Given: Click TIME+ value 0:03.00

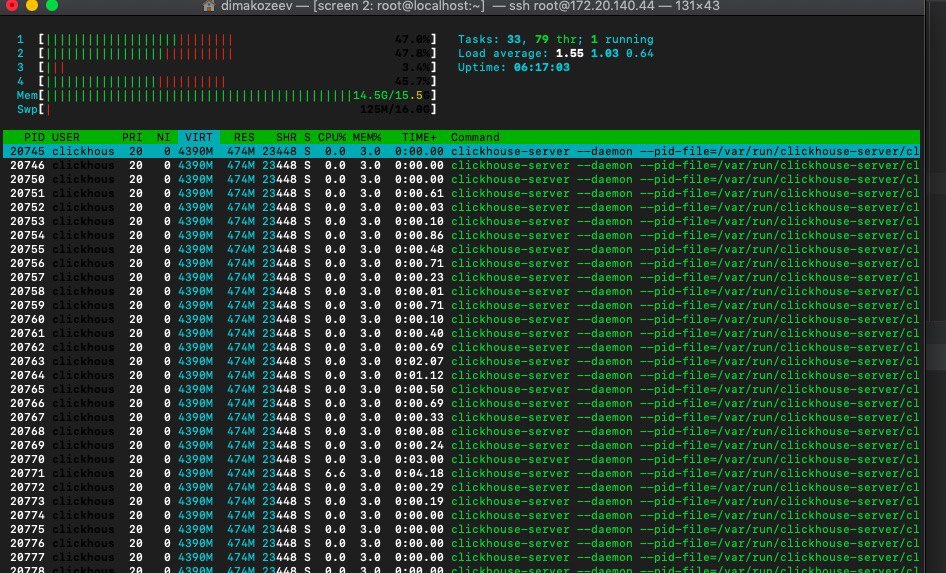Looking at the screenshot, I should click(x=419, y=460).
